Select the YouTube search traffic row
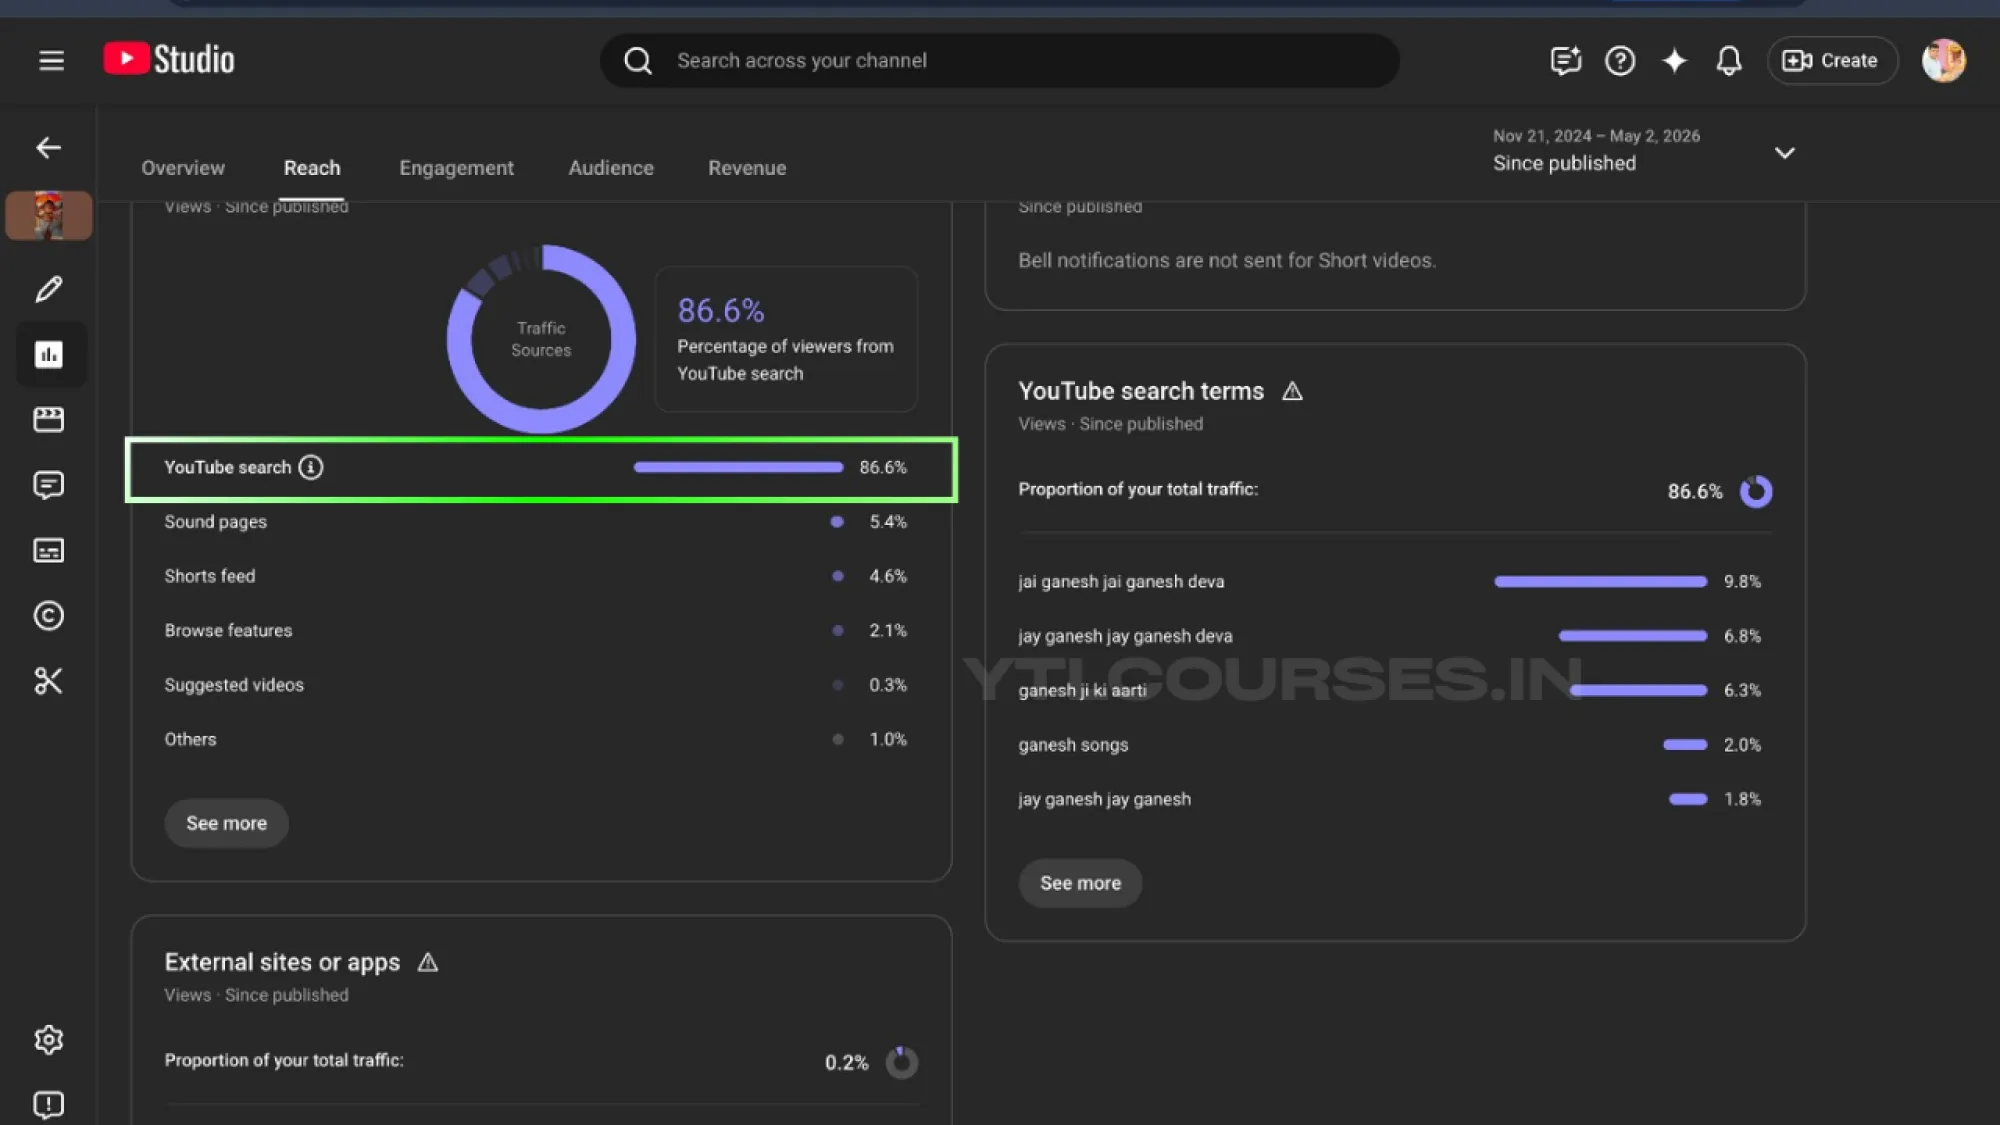This screenshot has height=1125, width=2000. [x=541, y=468]
